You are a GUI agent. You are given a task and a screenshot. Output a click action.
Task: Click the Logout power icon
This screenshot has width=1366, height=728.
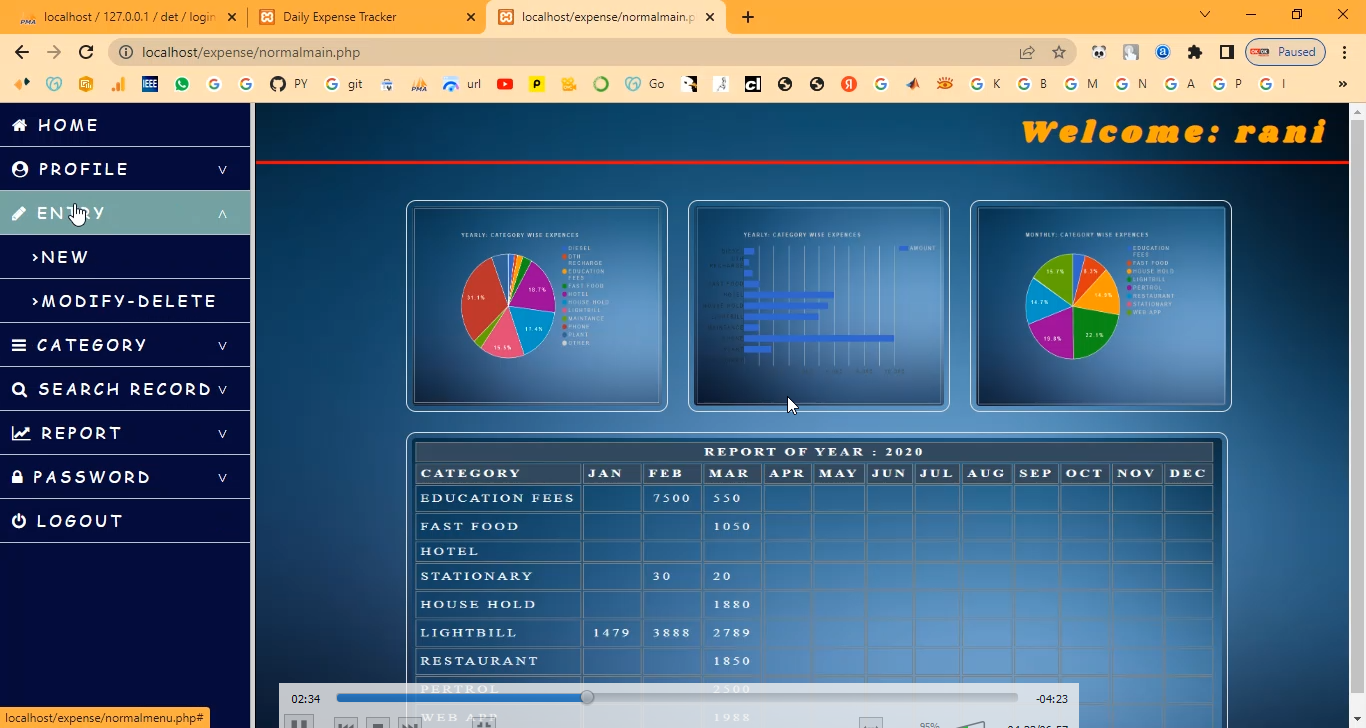click(x=19, y=521)
